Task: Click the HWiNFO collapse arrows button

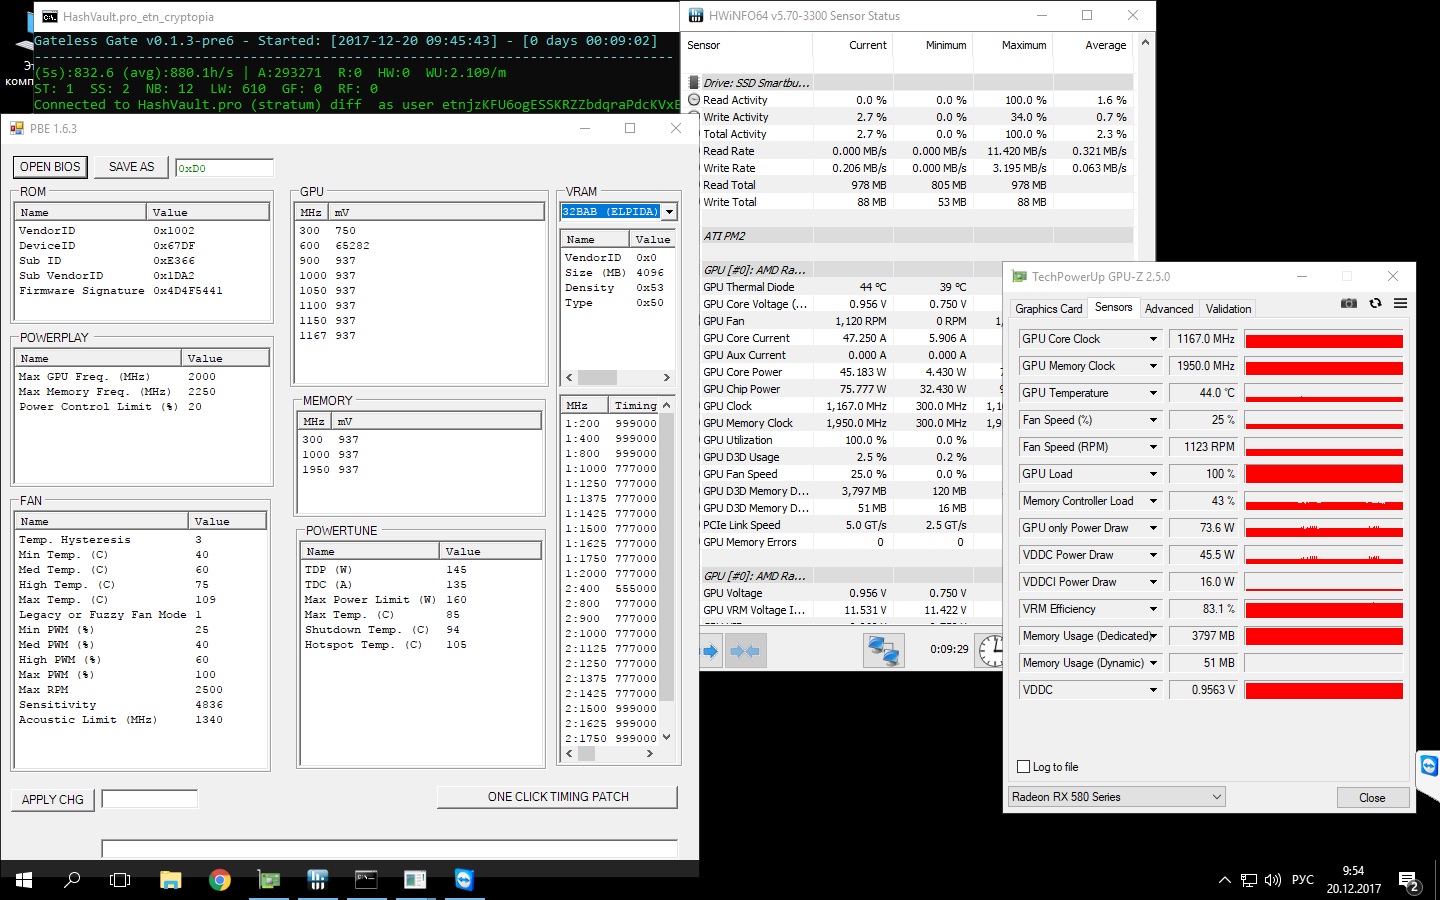Action: coord(745,651)
